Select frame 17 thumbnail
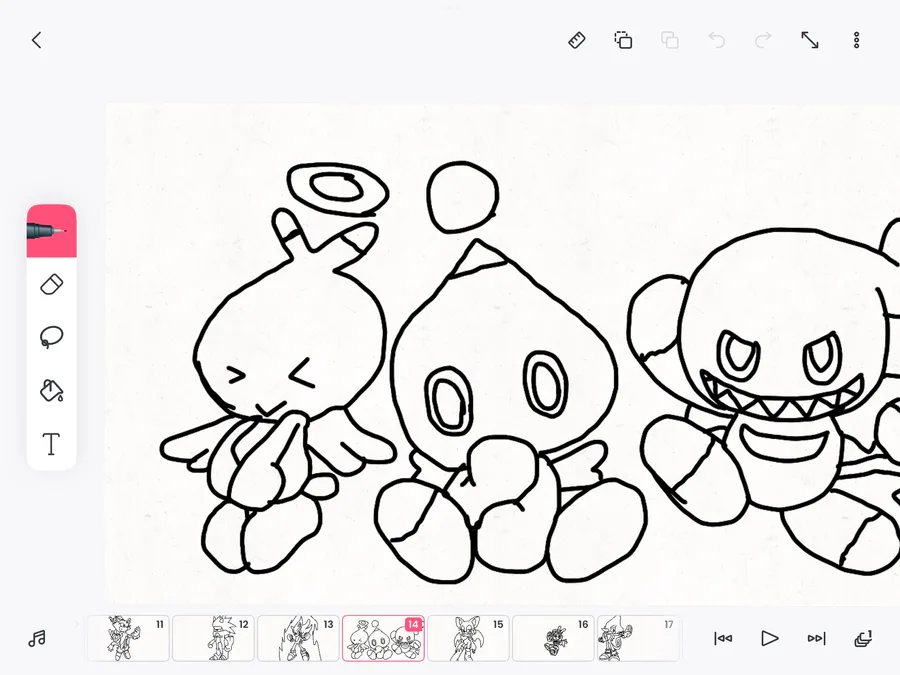The height and width of the screenshot is (675, 900). (x=638, y=638)
